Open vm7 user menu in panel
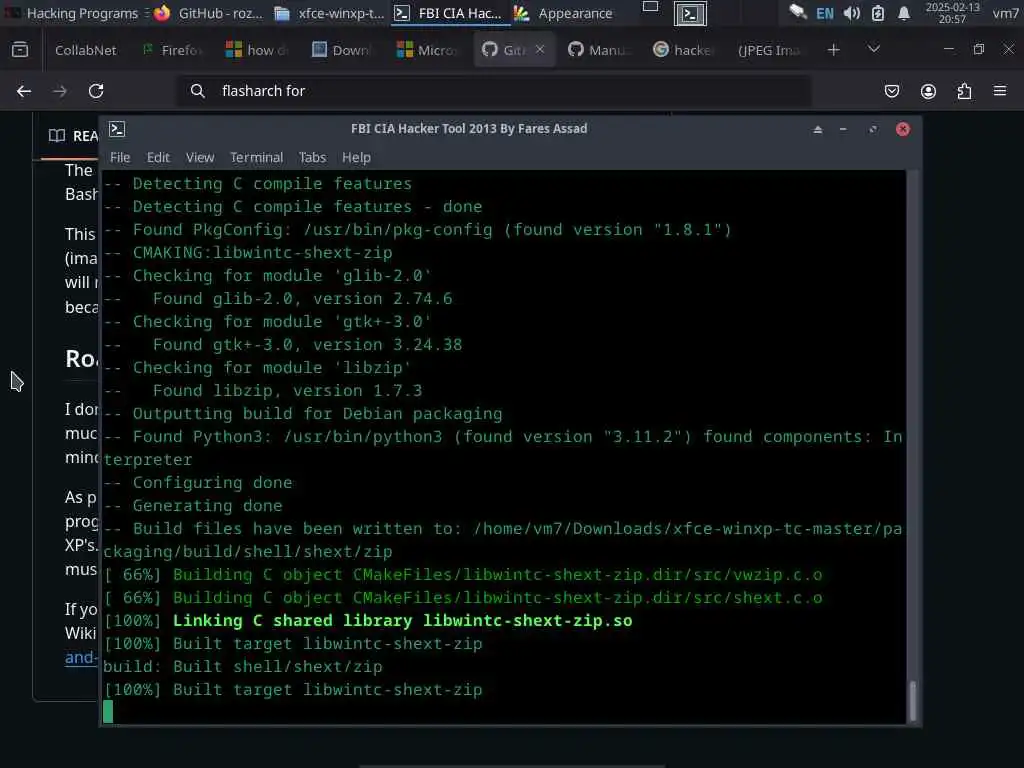This screenshot has height=768, width=1024. tap(1006, 13)
